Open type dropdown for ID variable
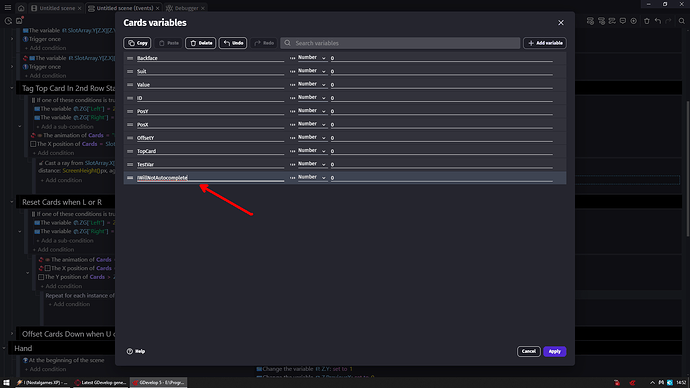The height and width of the screenshot is (388, 690). pos(312,97)
